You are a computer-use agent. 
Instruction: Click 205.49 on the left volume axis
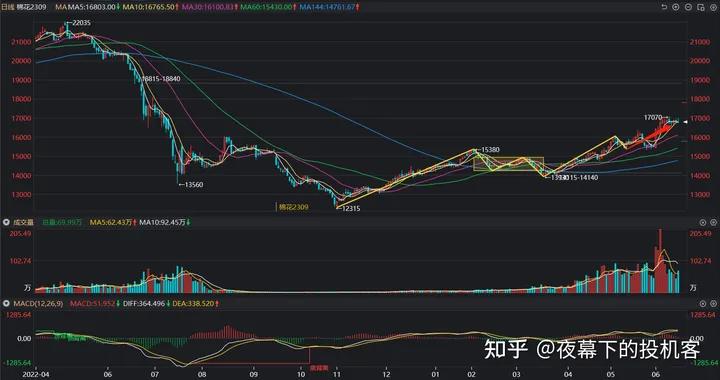pos(20,234)
